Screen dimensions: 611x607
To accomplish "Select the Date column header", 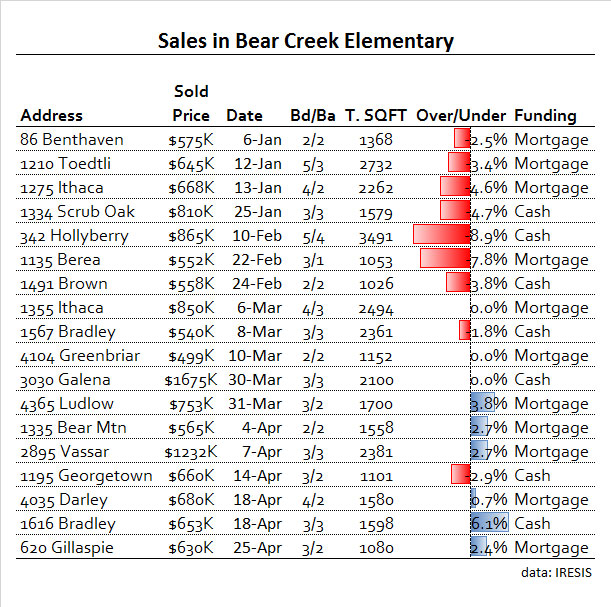I will coord(244,115).
